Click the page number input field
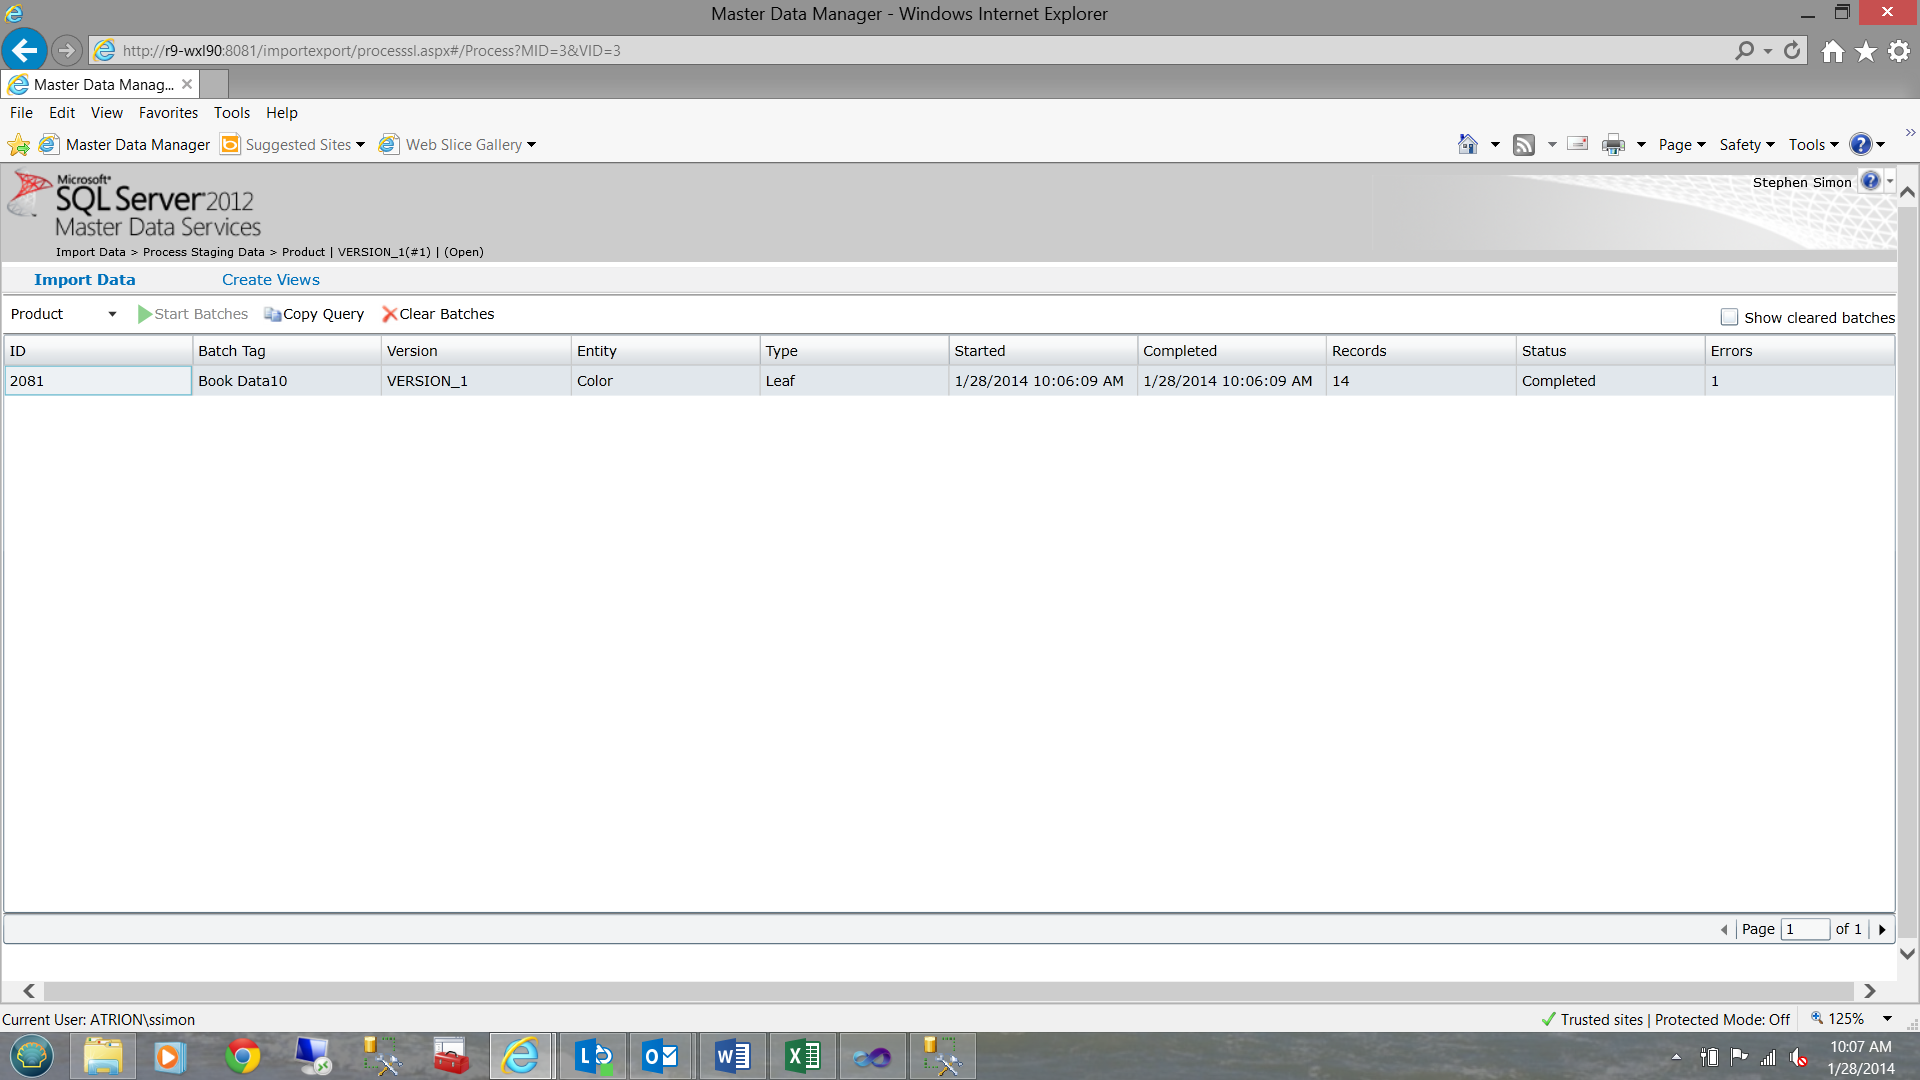This screenshot has height=1080, width=1920. (x=1804, y=929)
